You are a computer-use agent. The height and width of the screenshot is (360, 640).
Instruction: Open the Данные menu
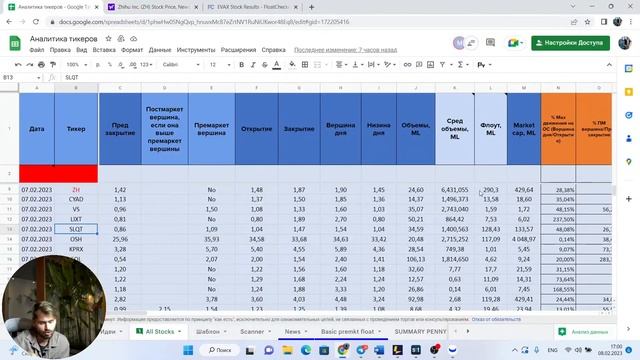click(160, 50)
